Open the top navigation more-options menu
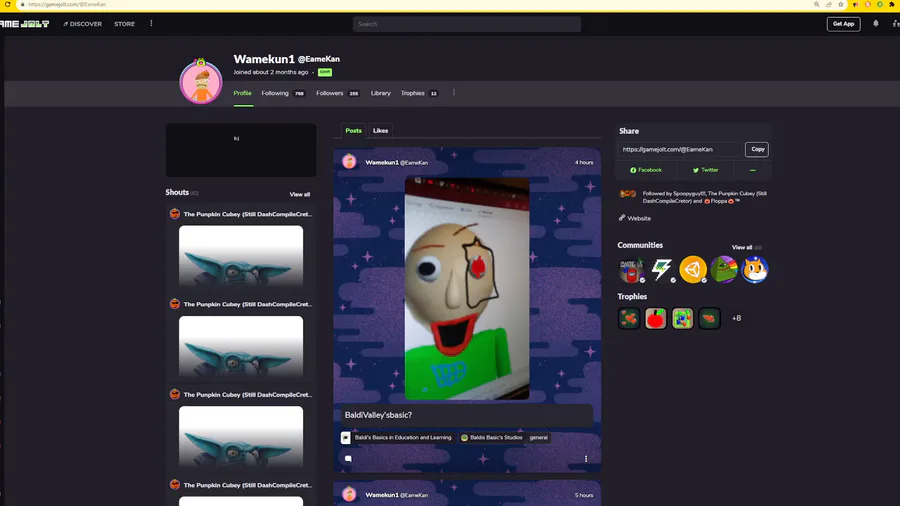900x506 pixels. (151, 24)
